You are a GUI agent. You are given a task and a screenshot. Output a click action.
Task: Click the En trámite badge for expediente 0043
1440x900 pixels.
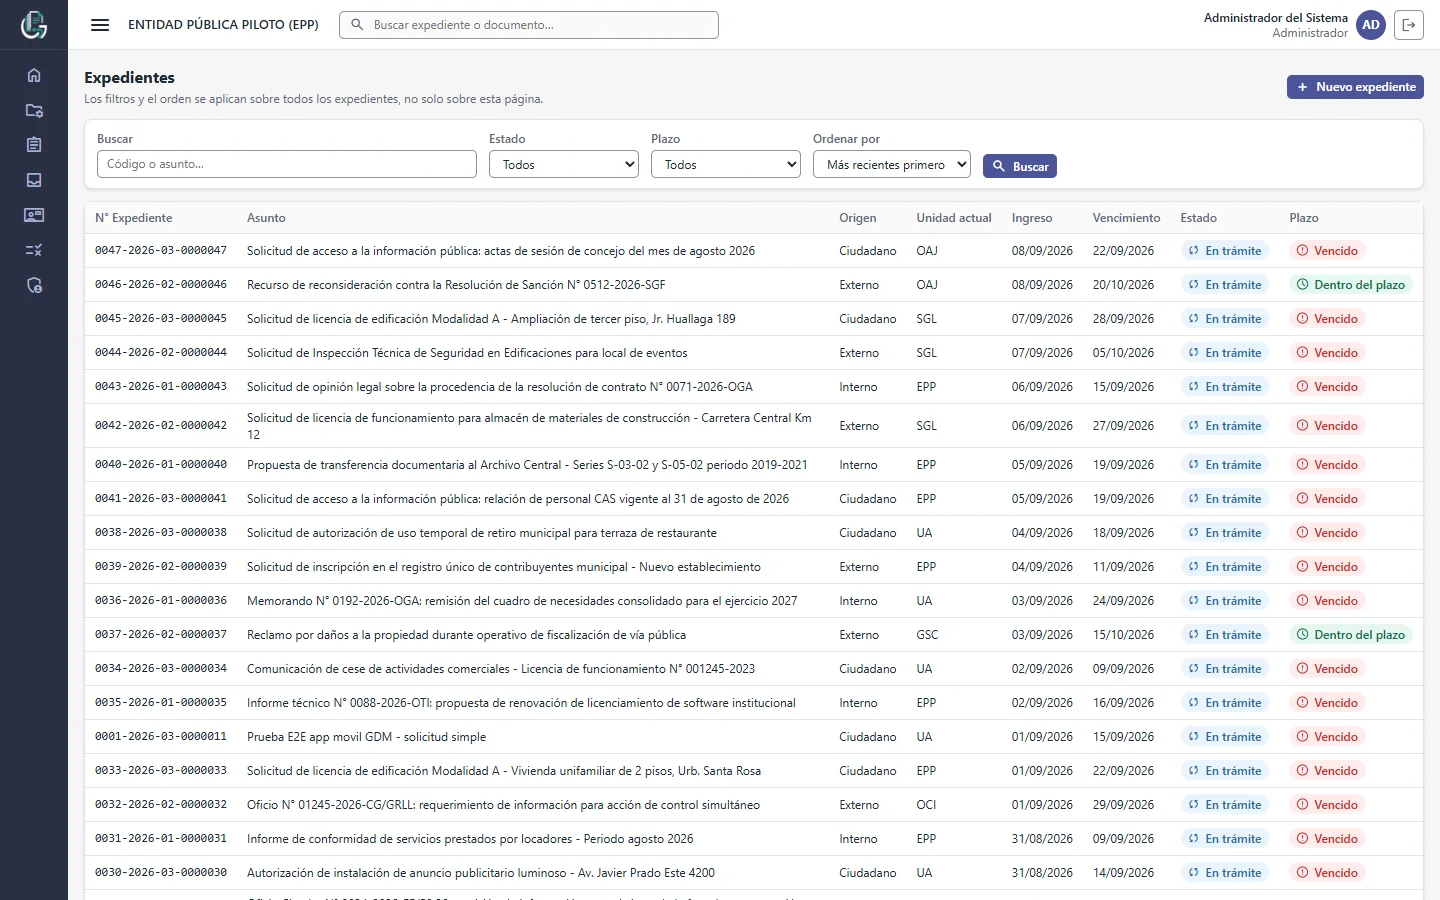point(1225,387)
